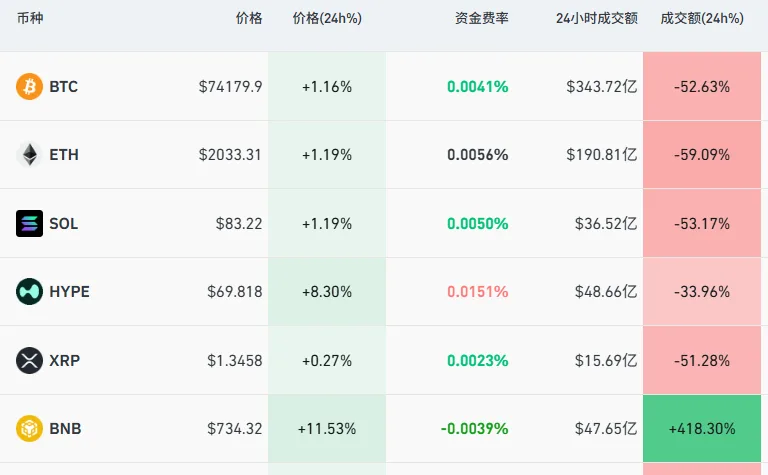Select the ETH price $2033.31

[230, 155]
